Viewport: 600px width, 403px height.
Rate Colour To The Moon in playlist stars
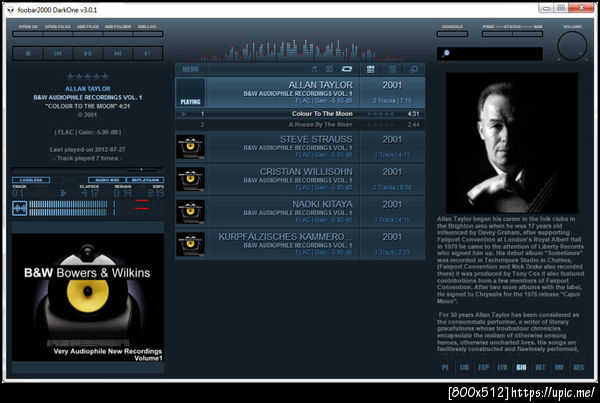(380, 114)
